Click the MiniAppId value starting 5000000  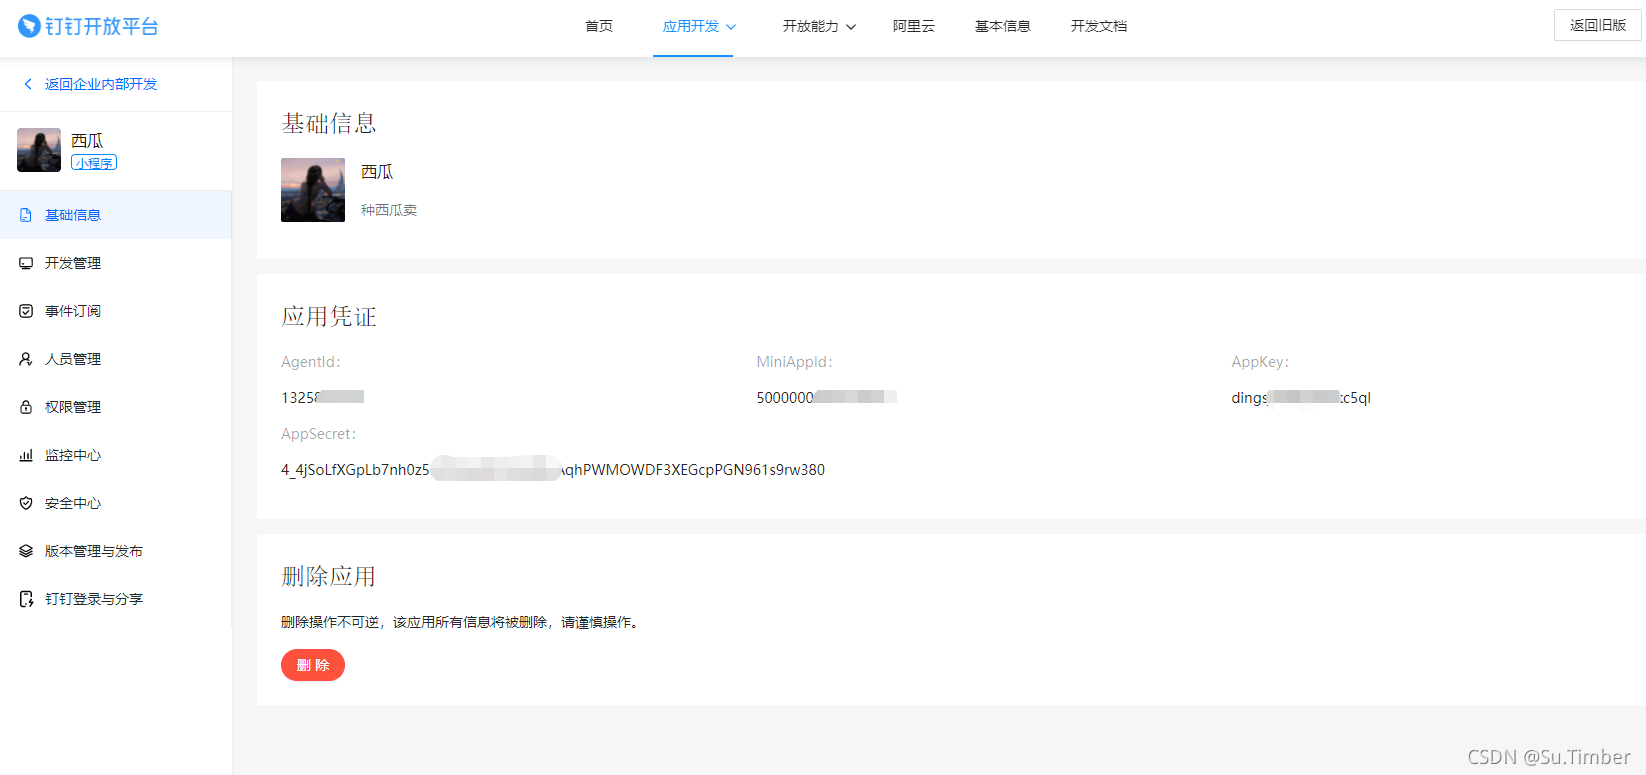[x=826, y=397]
